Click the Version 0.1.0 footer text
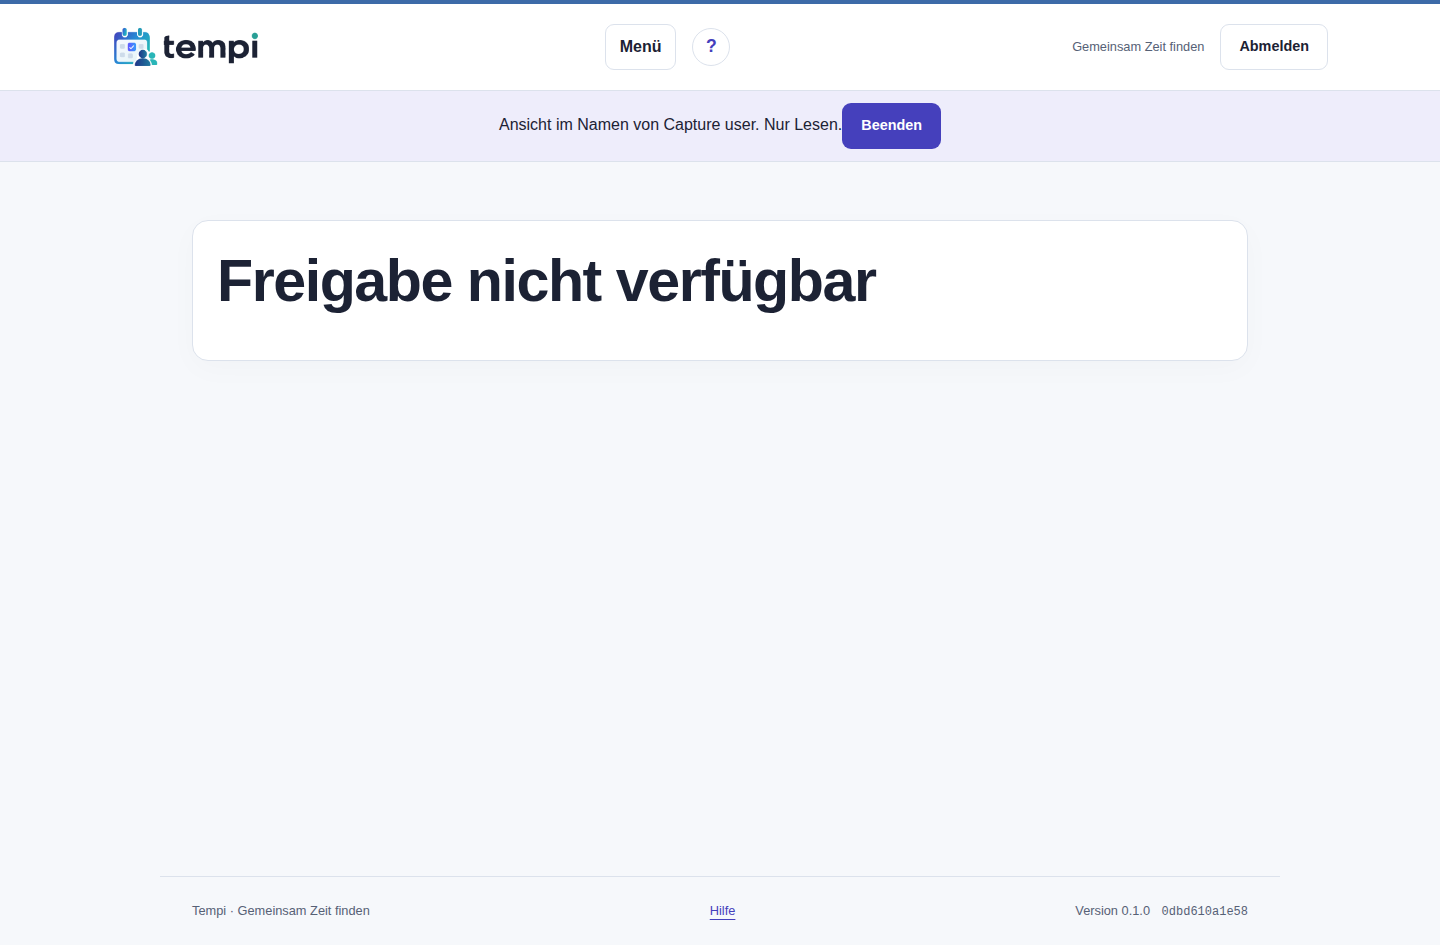 (x=1112, y=911)
